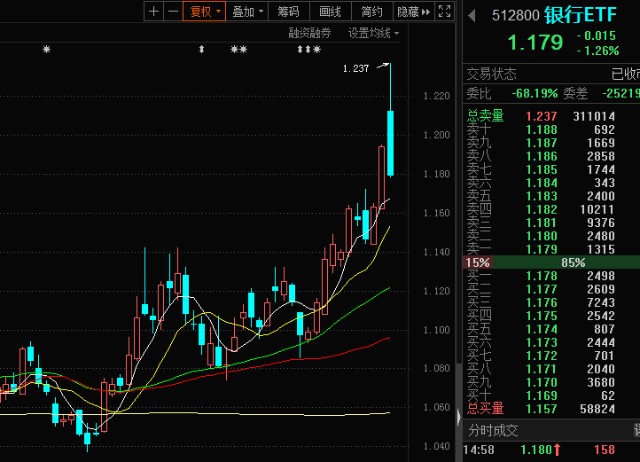Open 分时成交 trade details section

(493, 430)
